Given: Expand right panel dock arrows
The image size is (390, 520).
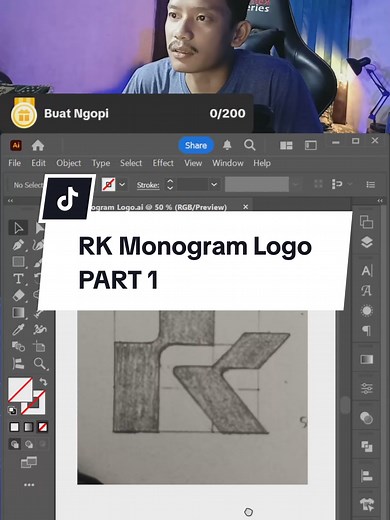Looking at the screenshot, I should point(380,201).
